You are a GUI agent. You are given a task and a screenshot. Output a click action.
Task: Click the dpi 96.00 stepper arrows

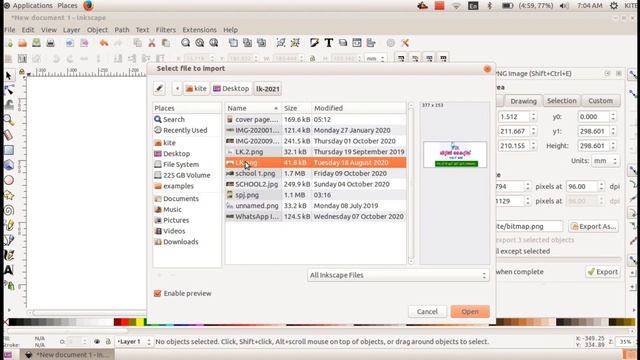tap(601, 187)
